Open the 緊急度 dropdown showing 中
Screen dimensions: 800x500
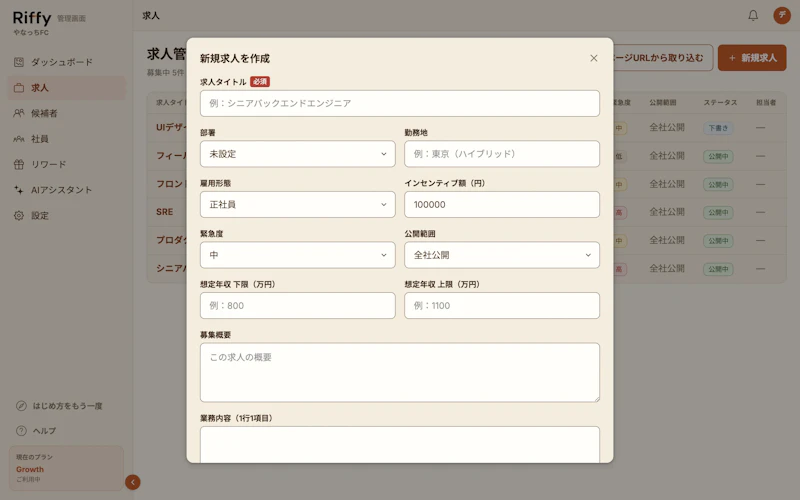[297, 255]
